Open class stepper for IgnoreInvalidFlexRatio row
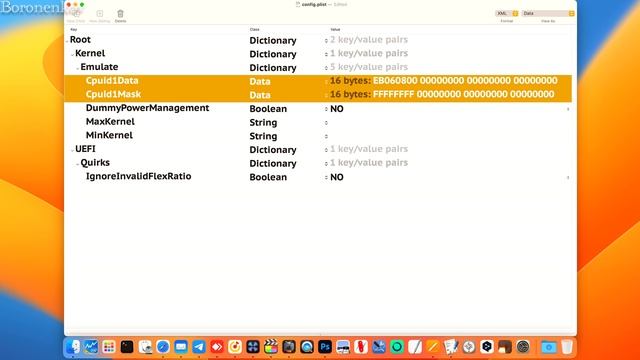640x360 pixels. pos(326,177)
